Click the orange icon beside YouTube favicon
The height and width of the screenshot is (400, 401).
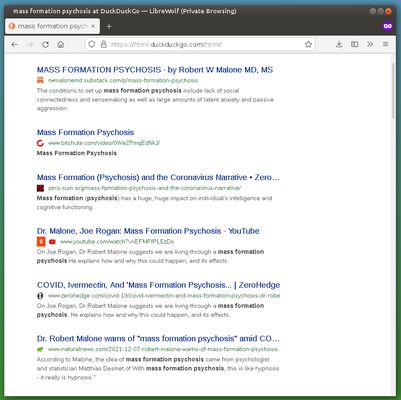[41, 242]
